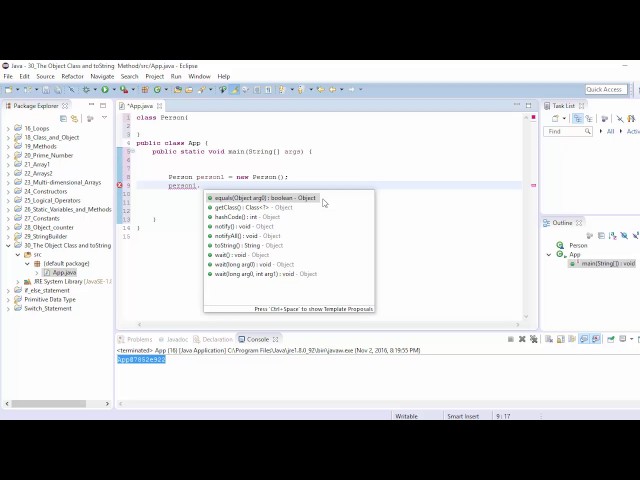Image resolution: width=640 pixels, height=480 pixels.
Task: Click the Terminate stop square in Console
Action: (x=511, y=339)
